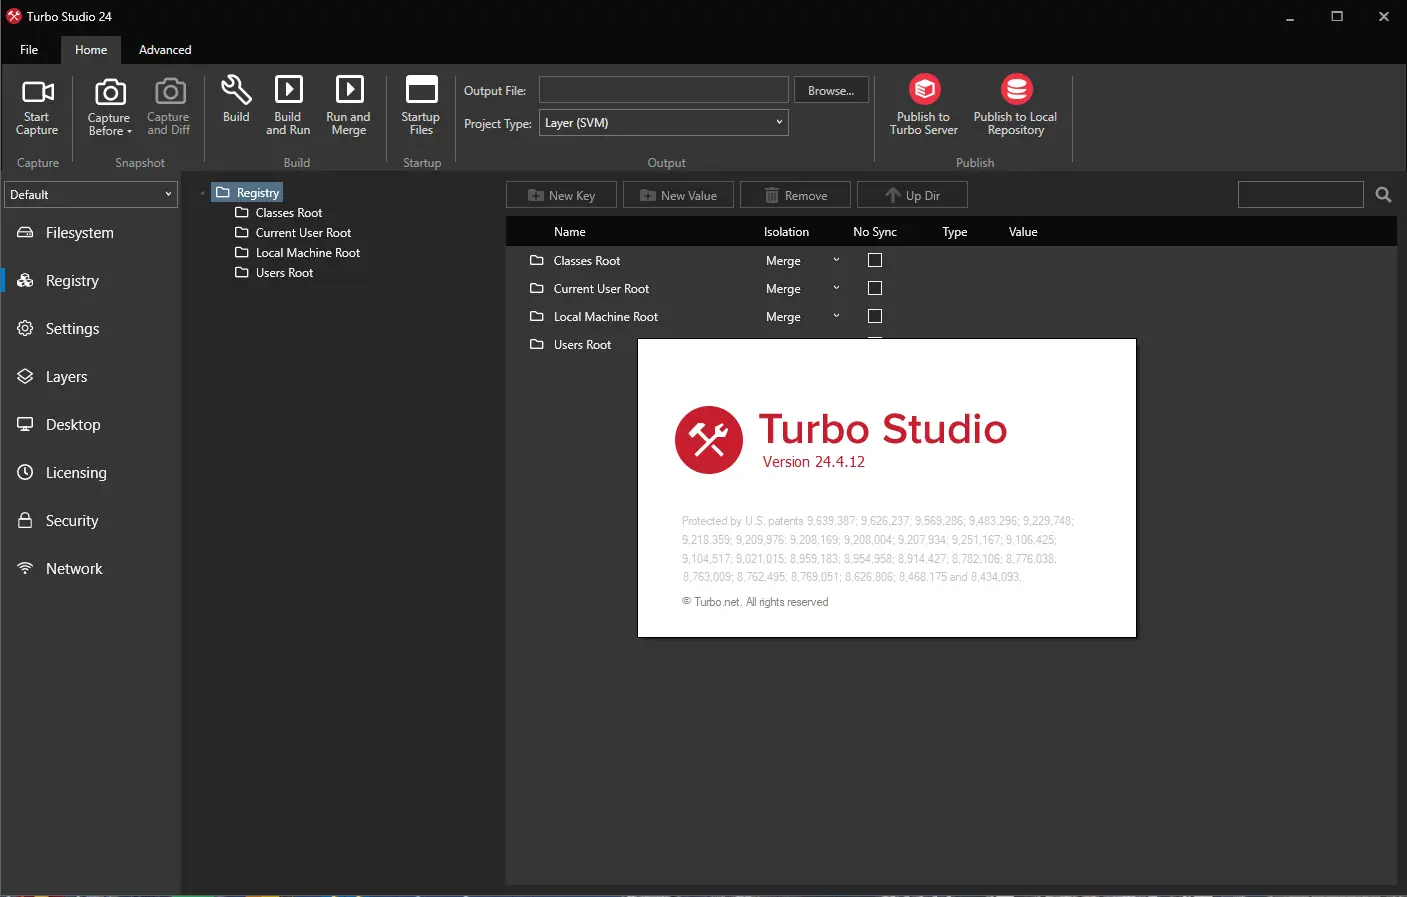Open the File menu

(x=29, y=50)
